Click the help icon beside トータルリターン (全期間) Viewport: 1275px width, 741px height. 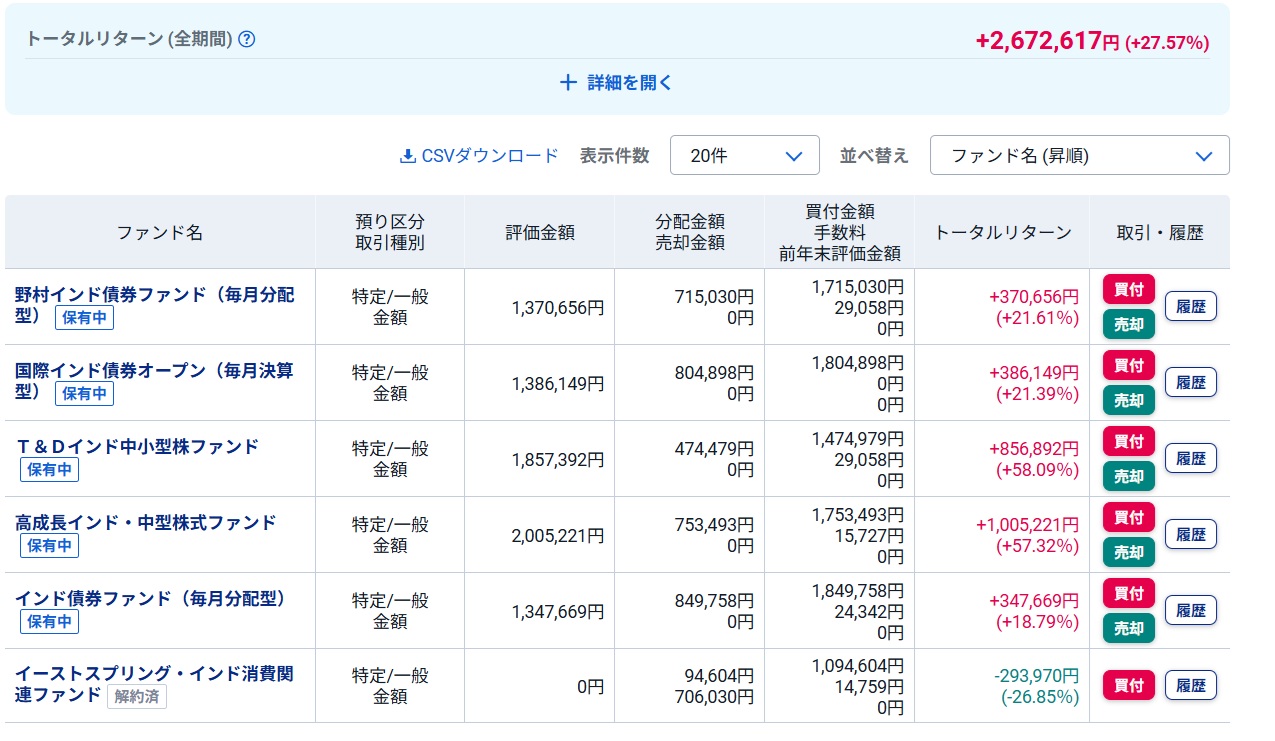click(247, 40)
